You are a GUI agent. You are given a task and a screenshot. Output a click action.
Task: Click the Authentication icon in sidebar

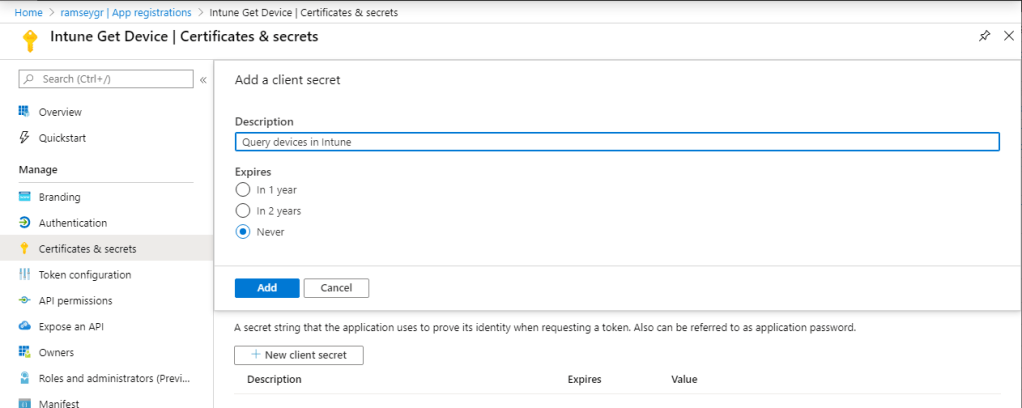click(25, 223)
